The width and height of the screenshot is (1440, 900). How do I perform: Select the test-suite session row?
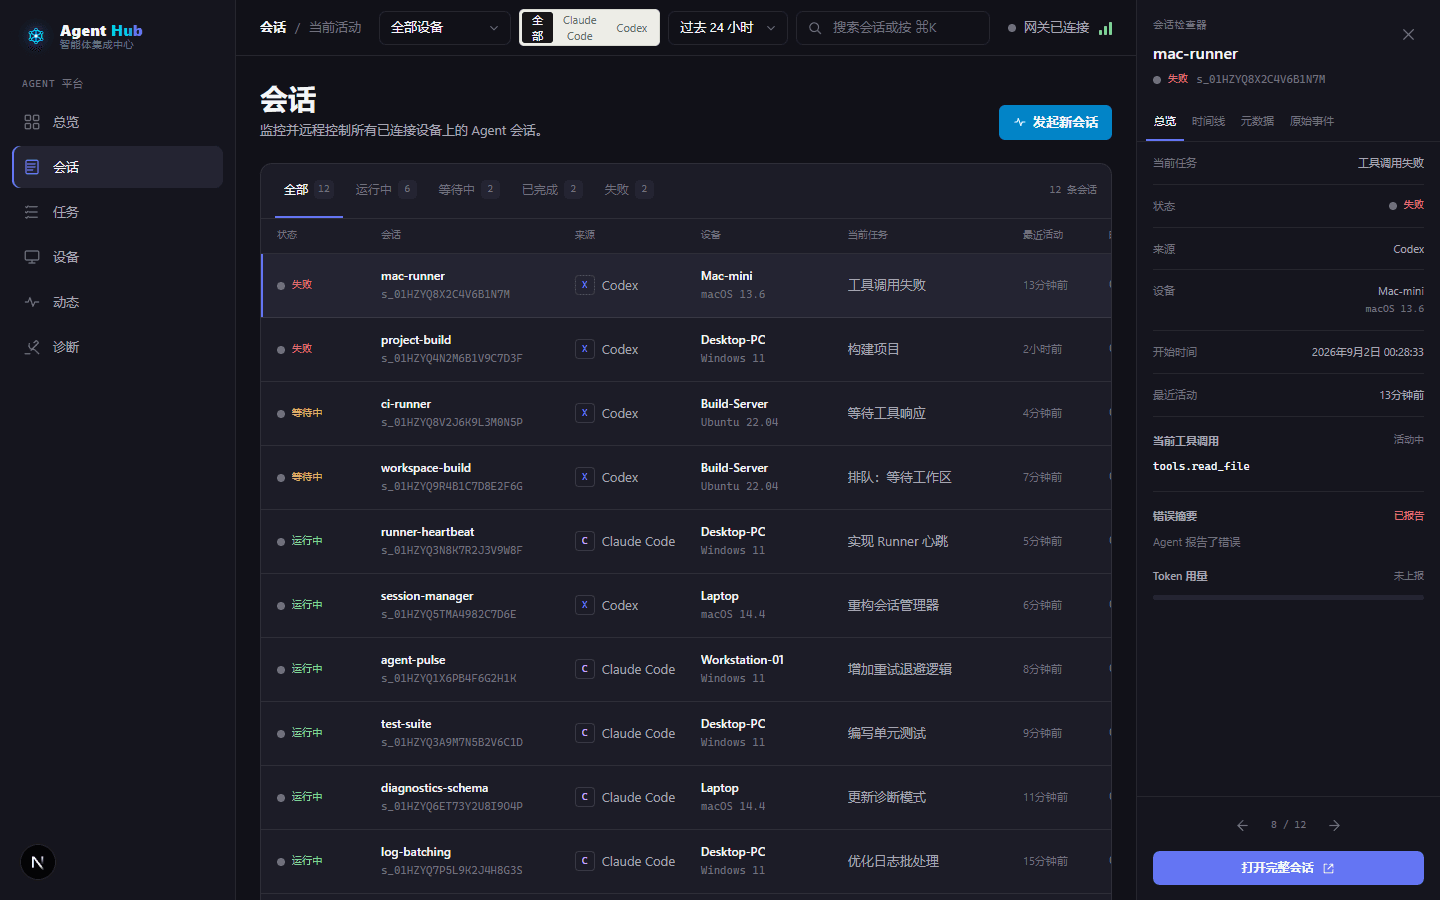pos(686,734)
